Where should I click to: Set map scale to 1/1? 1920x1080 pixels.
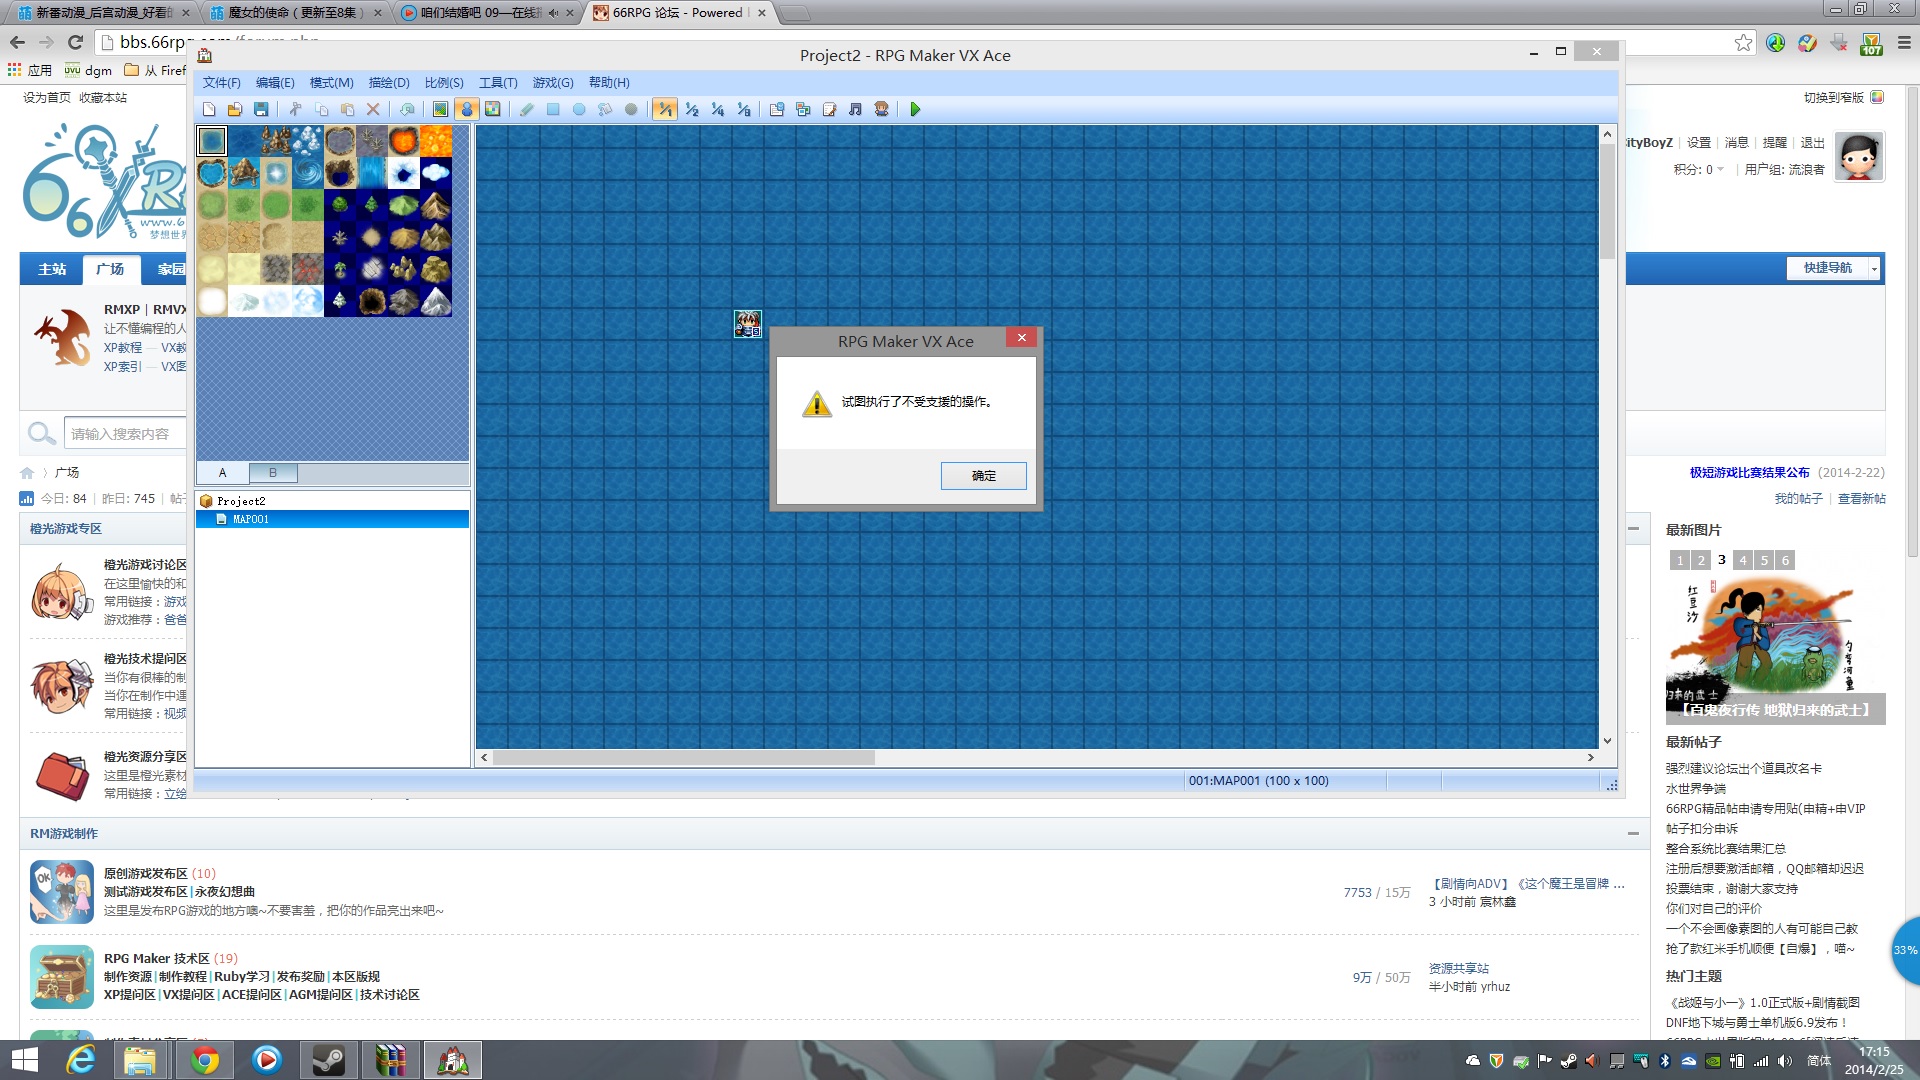(x=665, y=110)
